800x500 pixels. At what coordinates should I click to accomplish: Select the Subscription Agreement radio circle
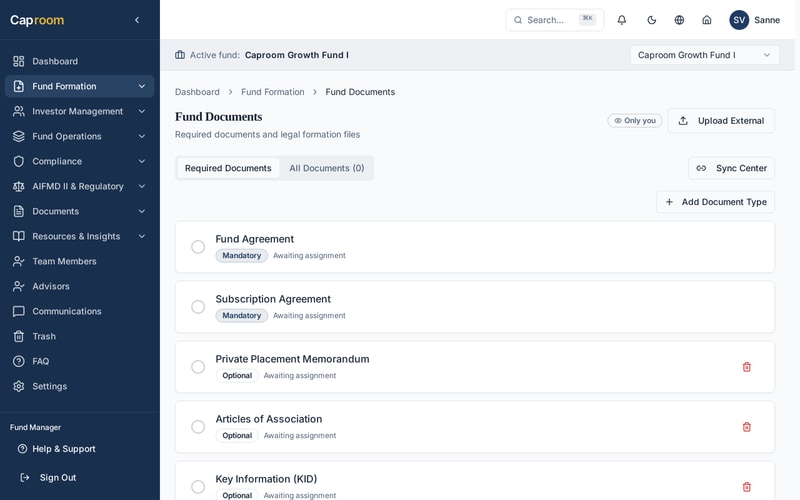point(198,307)
